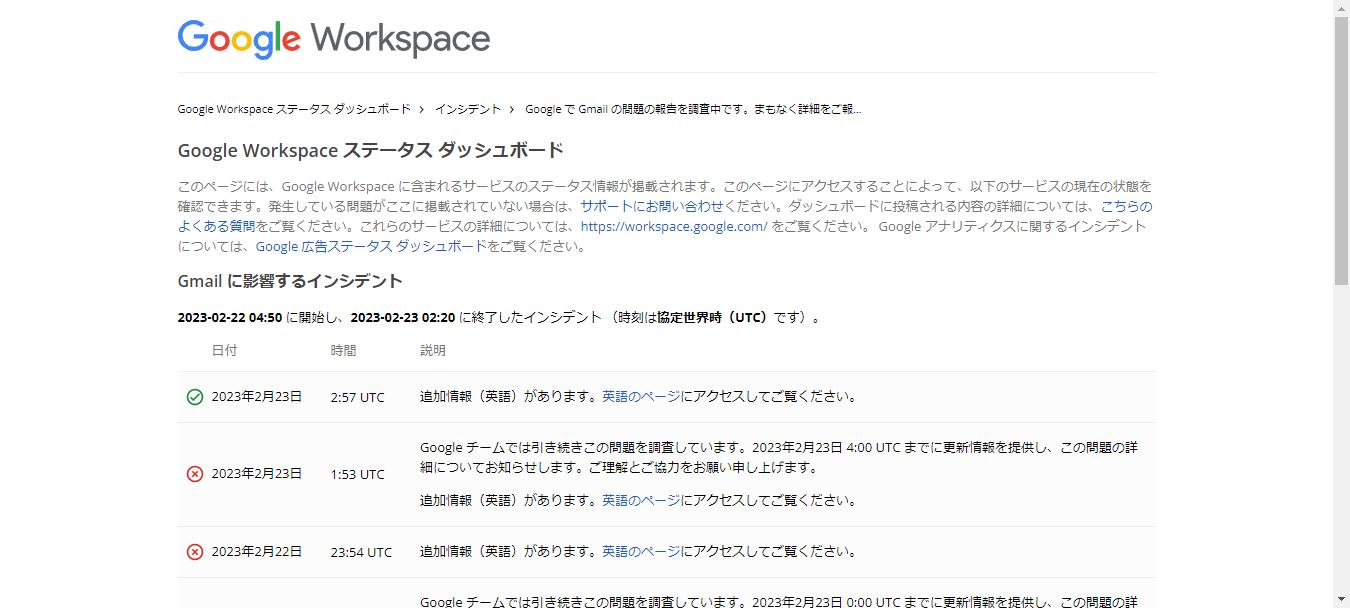The height and width of the screenshot is (608, 1350).
Task: Select the 1:53 UTC time cell
Action: [x=358, y=474]
